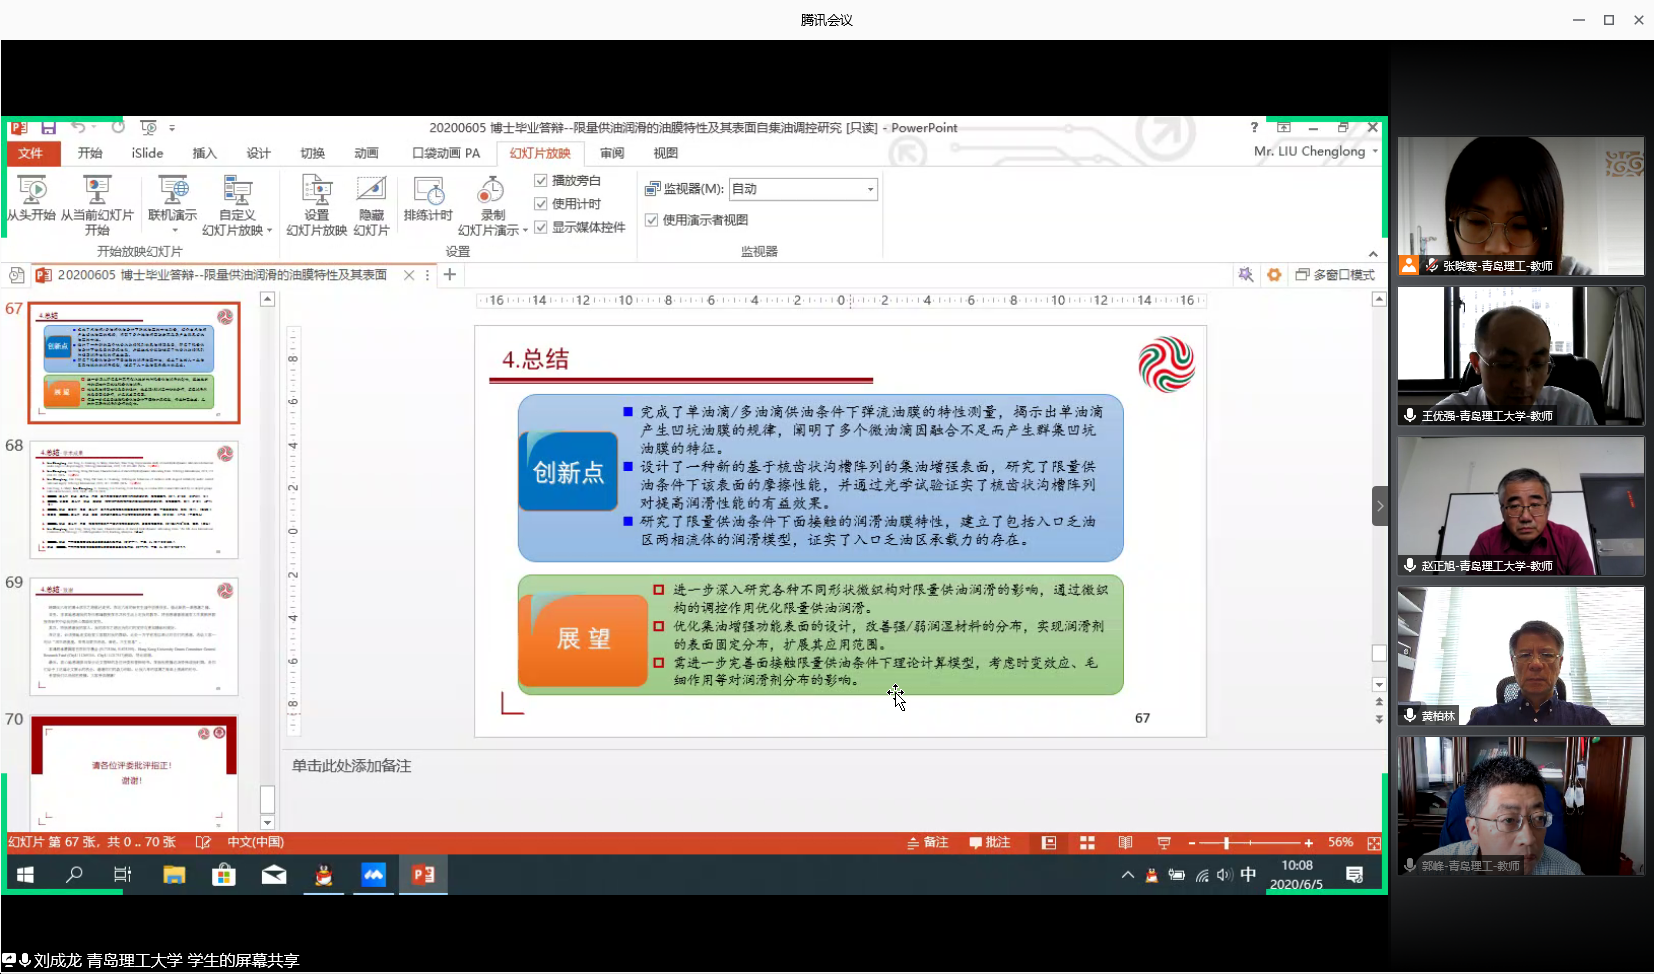Screen dimensions: 1654x974
Task: Click spell check icon in status bar
Action: point(203,843)
